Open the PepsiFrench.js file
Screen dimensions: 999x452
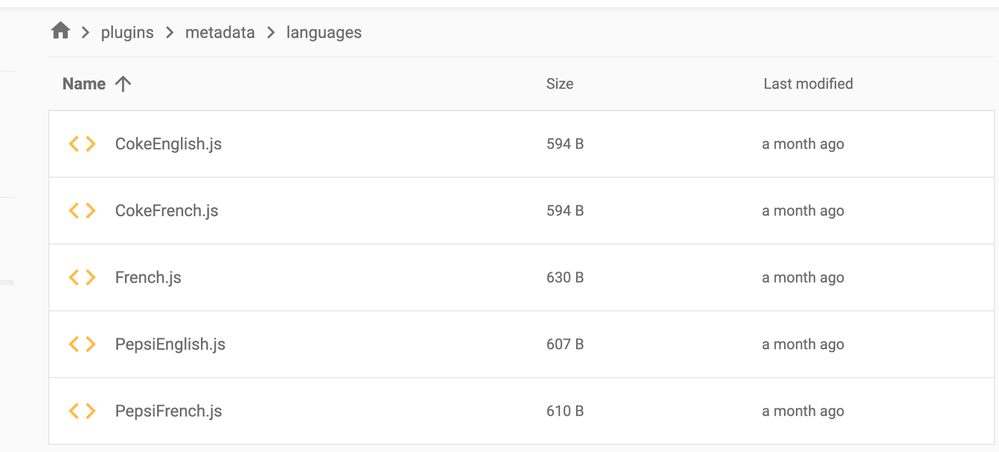pos(168,411)
